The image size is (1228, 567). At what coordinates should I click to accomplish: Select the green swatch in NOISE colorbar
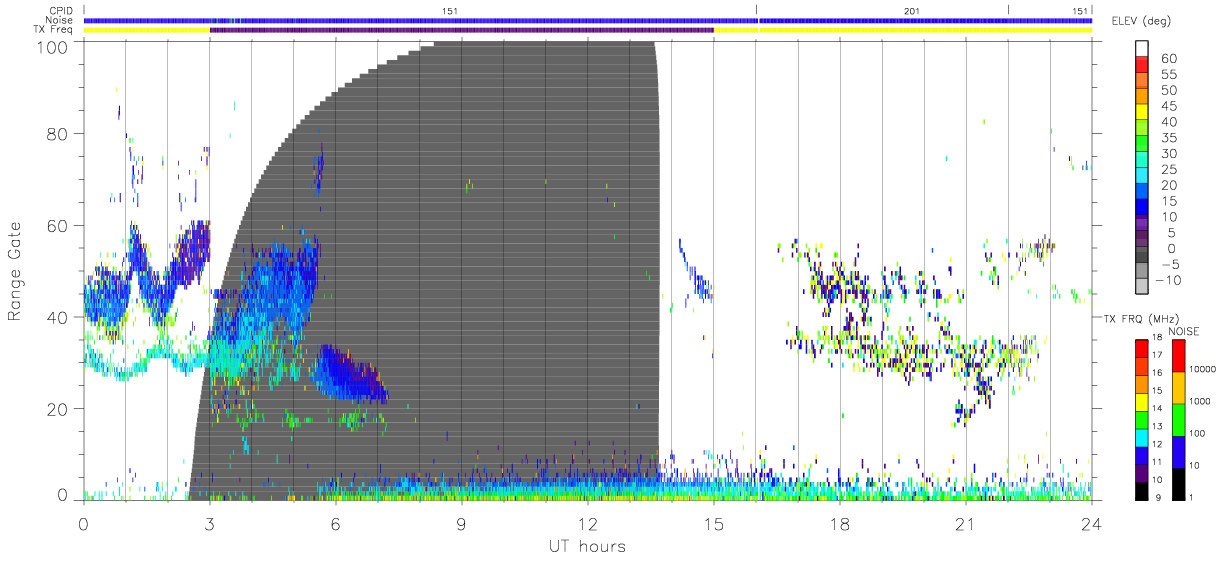[1177, 420]
